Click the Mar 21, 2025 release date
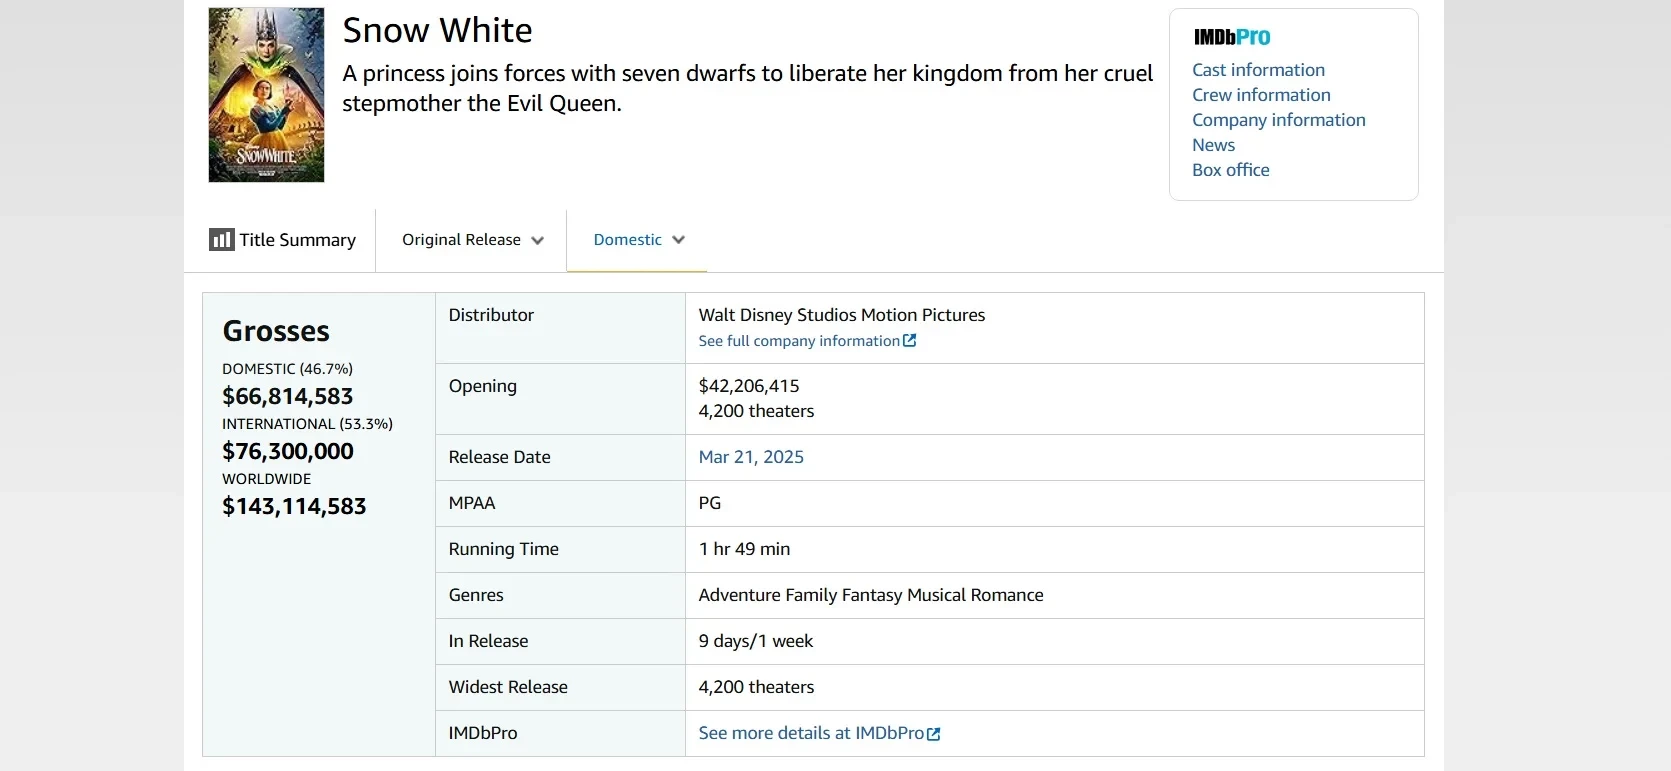This screenshot has height=771, width=1671. (x=751, y=457)
